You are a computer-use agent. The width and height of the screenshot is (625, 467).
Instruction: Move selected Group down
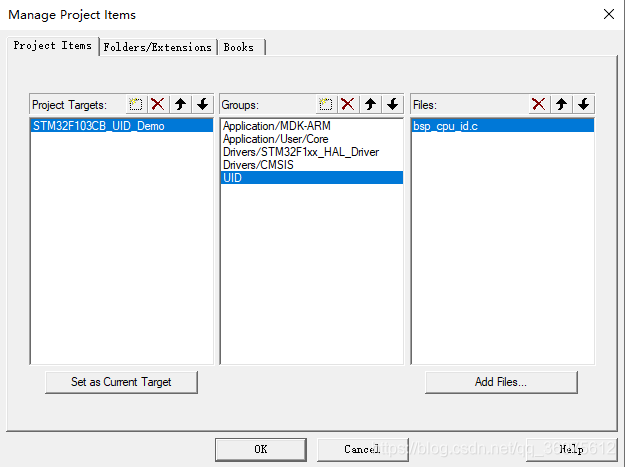(393, 105)
